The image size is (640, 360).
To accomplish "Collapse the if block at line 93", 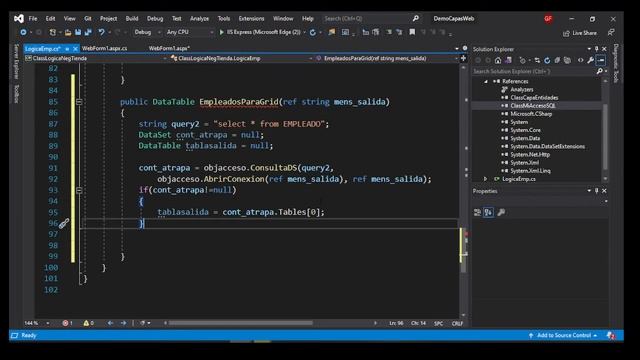I will (x=79, y=190).
